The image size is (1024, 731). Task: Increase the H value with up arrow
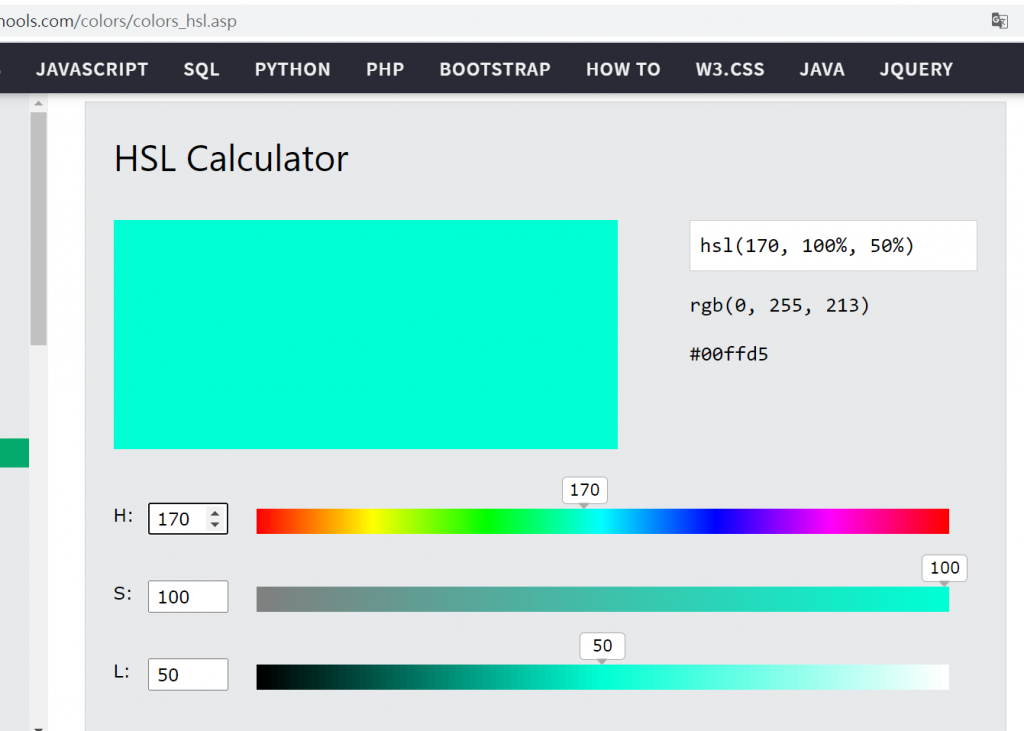pyautogui.click(x=215, y=513)
